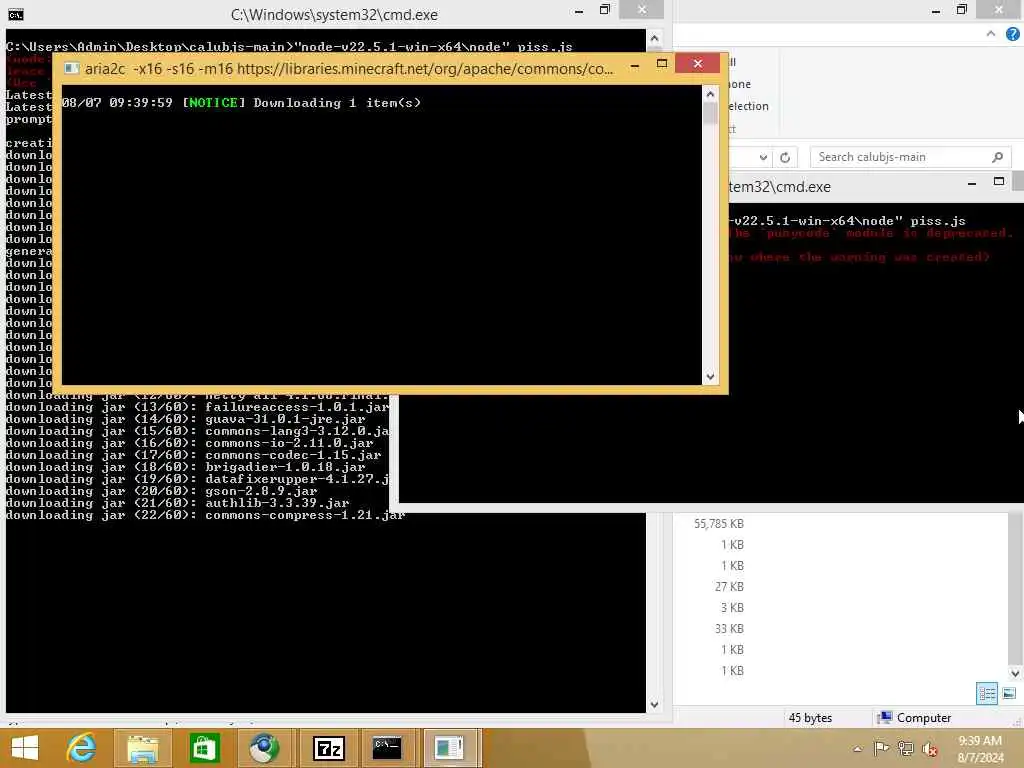Minimize the aria2c console window
The height and width of the screenshot is (768, 1024).
634,65
